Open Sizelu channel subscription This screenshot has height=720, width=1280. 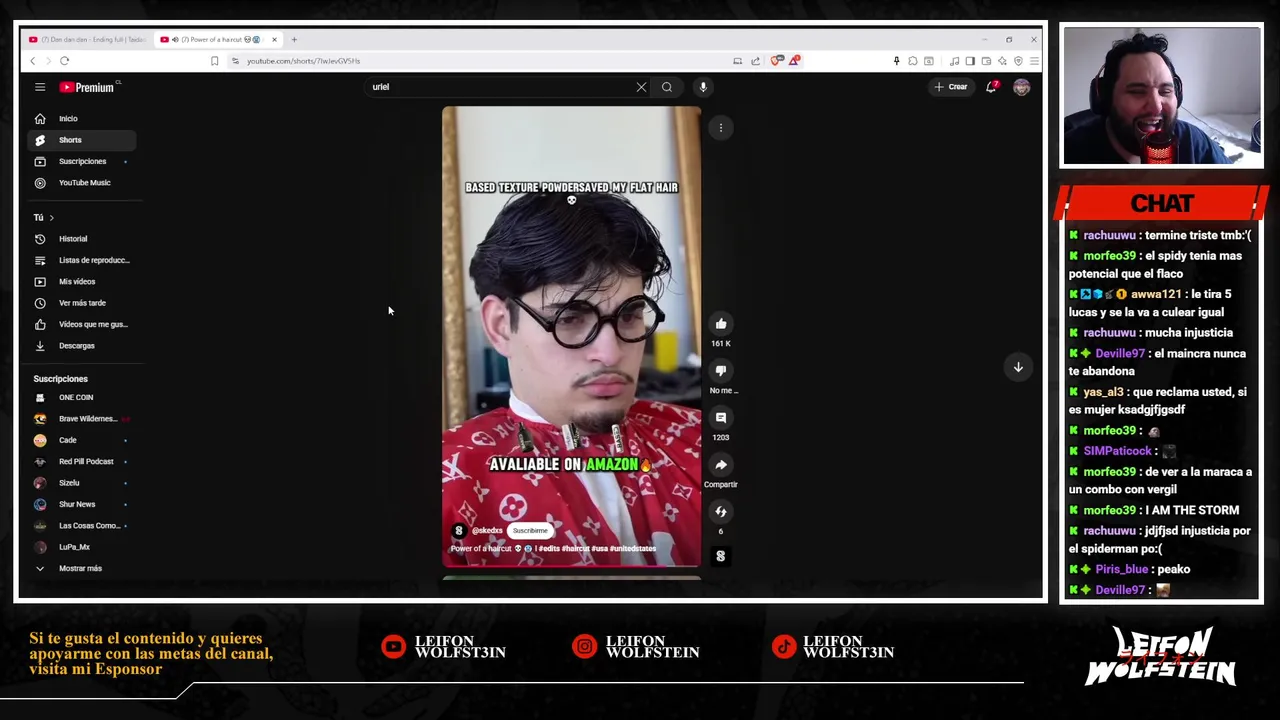point(82,483)
